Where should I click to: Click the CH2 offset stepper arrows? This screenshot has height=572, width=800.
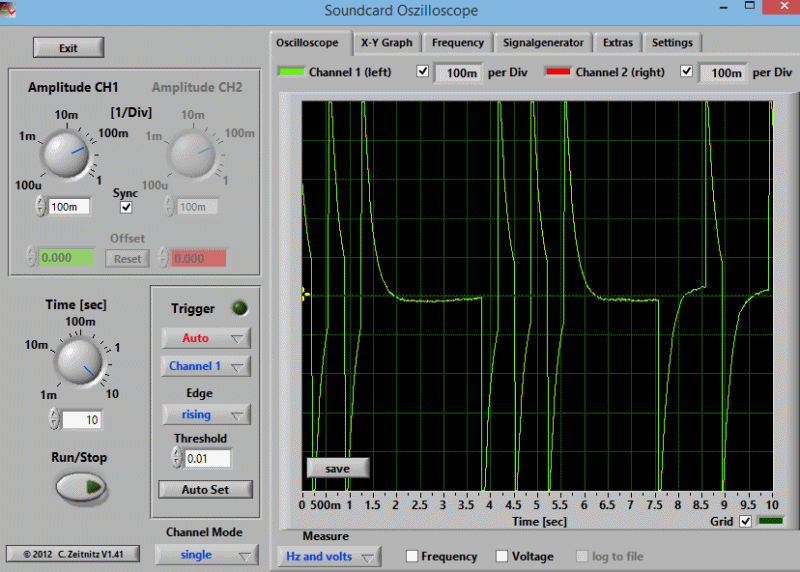tap(163, 257)
